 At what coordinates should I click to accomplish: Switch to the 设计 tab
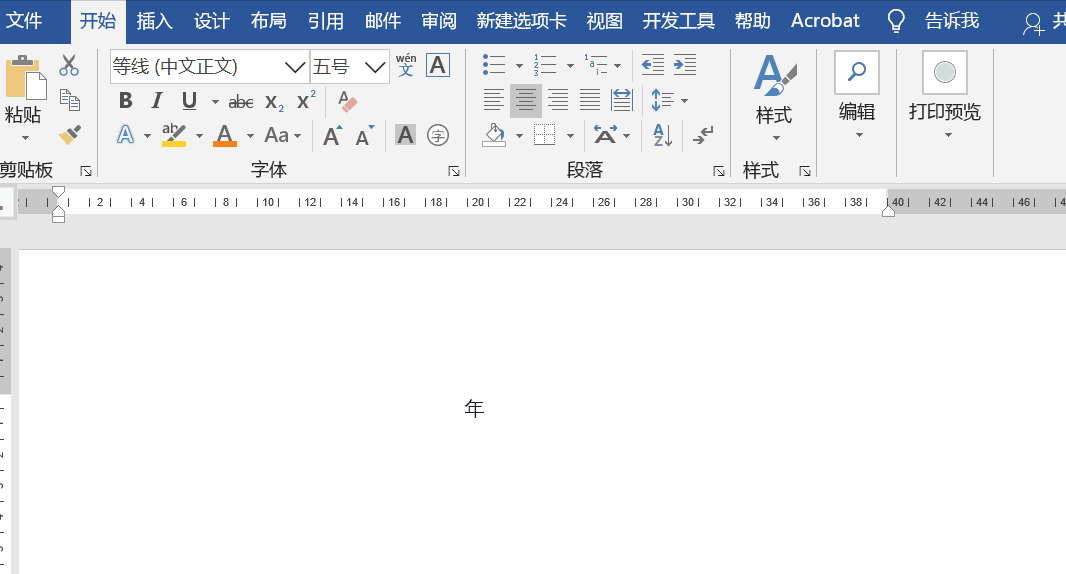[x=211, y=21]
